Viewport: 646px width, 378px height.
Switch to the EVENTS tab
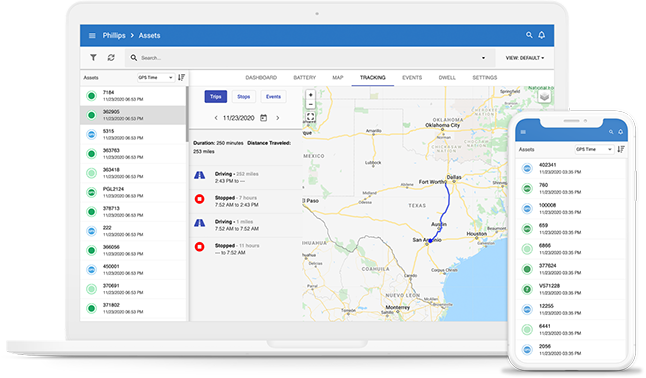pyautogui.click(x=412, y=77)
